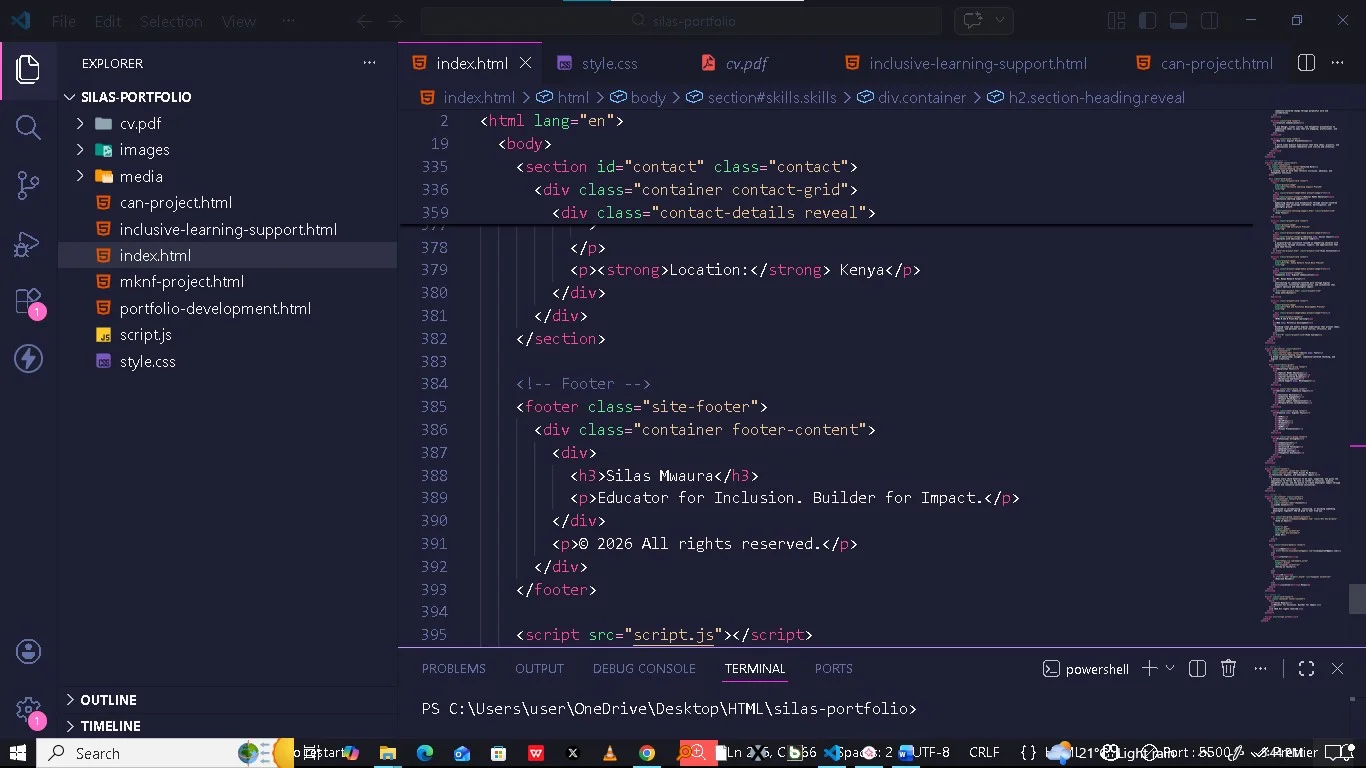Screen dimensions: 1366x768
Task: Open Windows Start menu
Action: pos(17,753)
